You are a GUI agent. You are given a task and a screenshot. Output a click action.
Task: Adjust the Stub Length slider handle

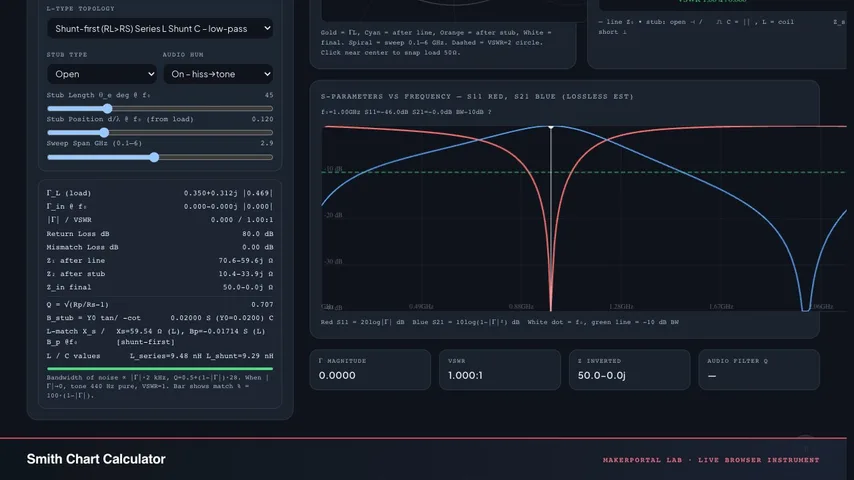click(x=108, y=108)
